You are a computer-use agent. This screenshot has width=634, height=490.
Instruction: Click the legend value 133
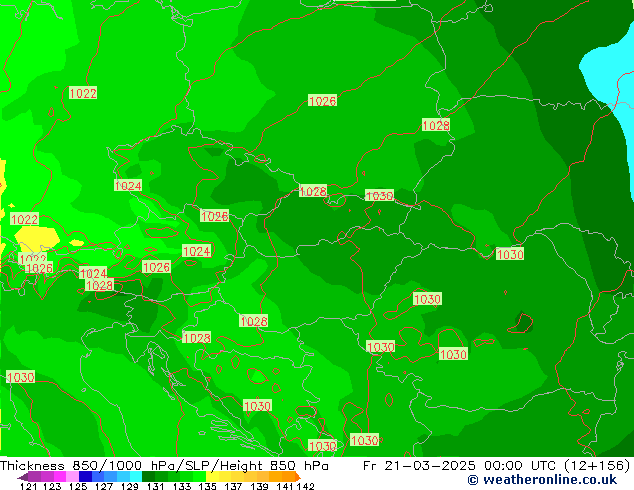tap(182, 486)
